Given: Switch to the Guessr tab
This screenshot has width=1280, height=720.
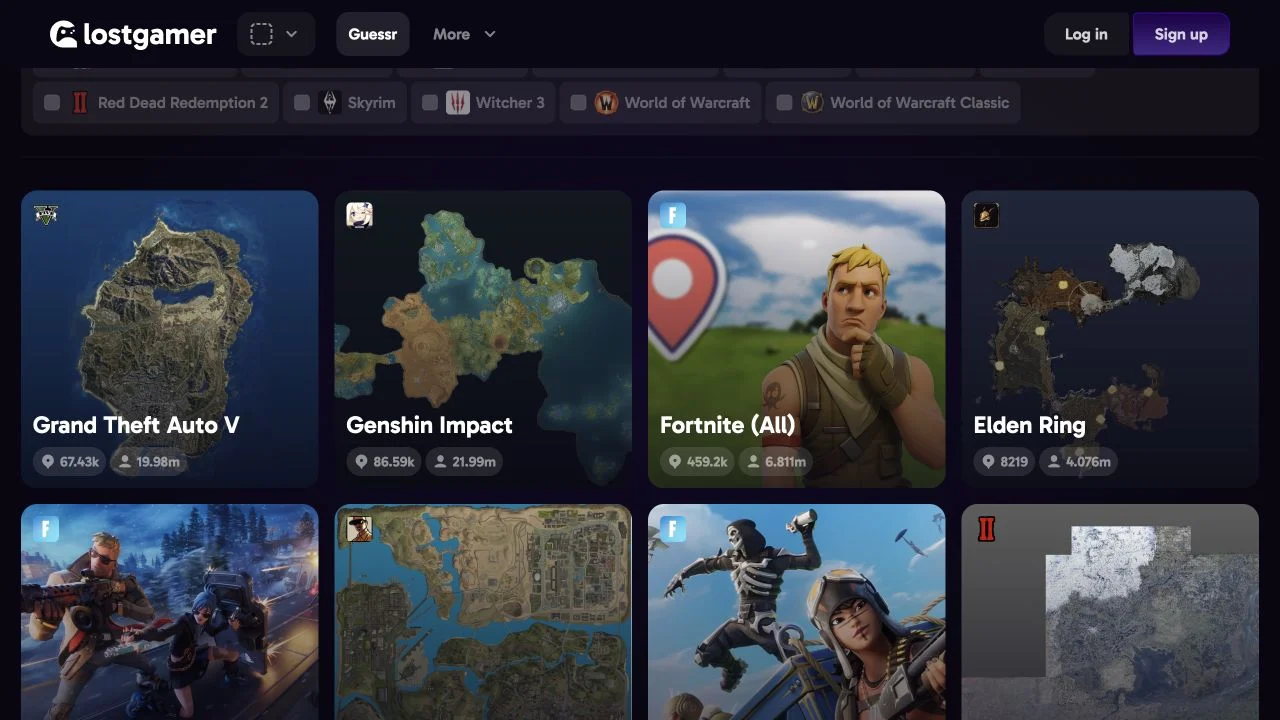Looking at the screenshot, I should pyautogui.click(x=373, y=34).
